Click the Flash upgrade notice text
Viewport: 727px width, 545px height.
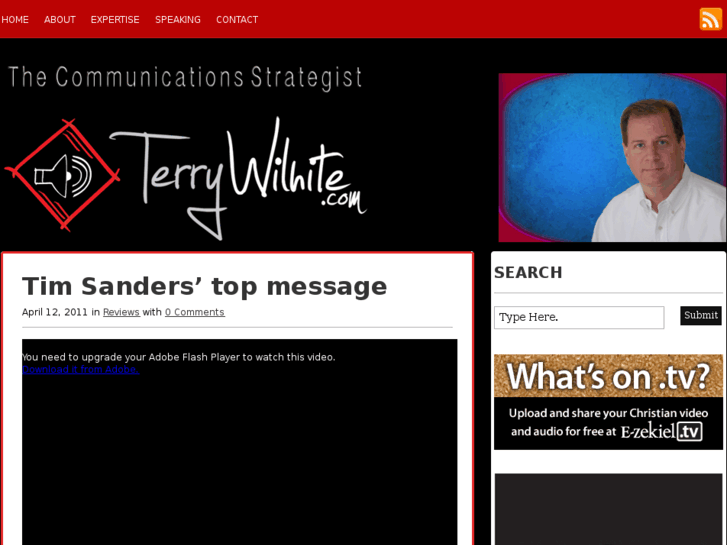click(179, 357)
